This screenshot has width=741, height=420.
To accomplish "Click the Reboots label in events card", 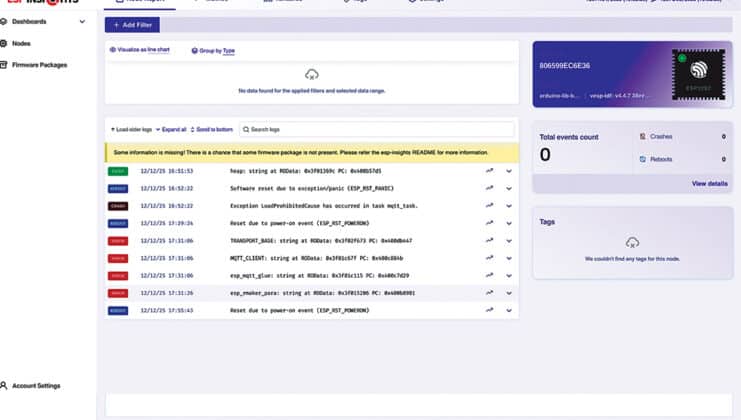I will 661,159.
